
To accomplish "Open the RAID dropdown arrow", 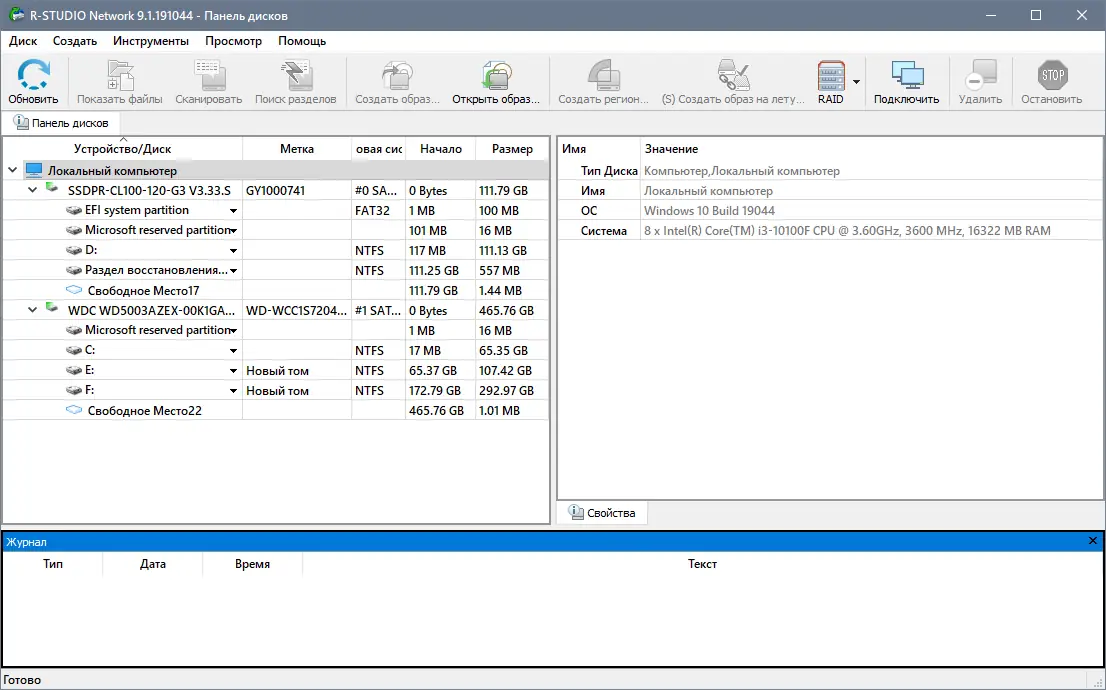I will [x=856, y=83].
